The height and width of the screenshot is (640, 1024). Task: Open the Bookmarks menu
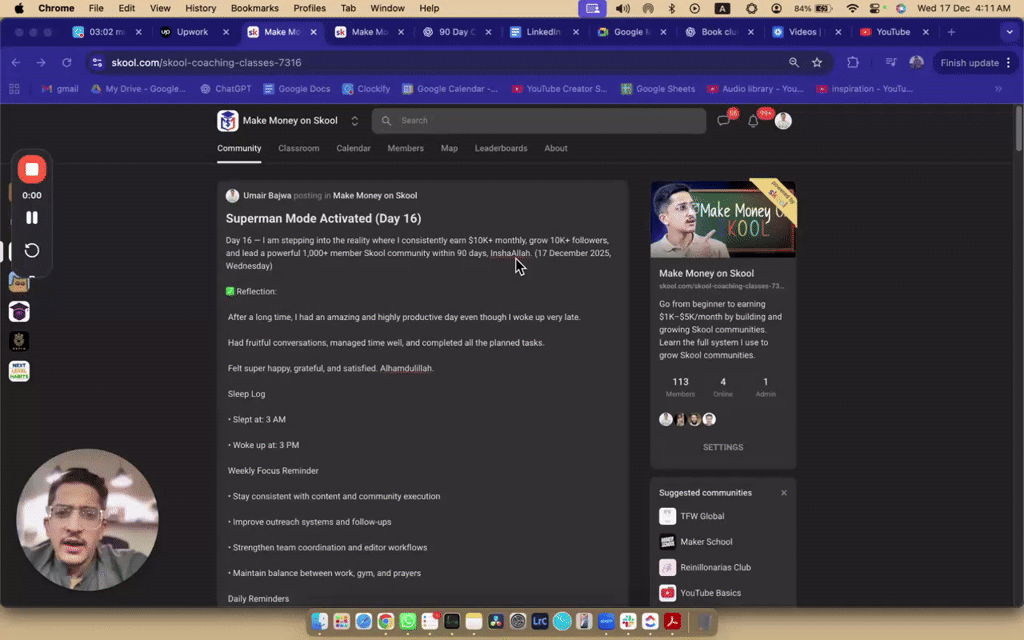pyautogui.click(x=255, y=8)
